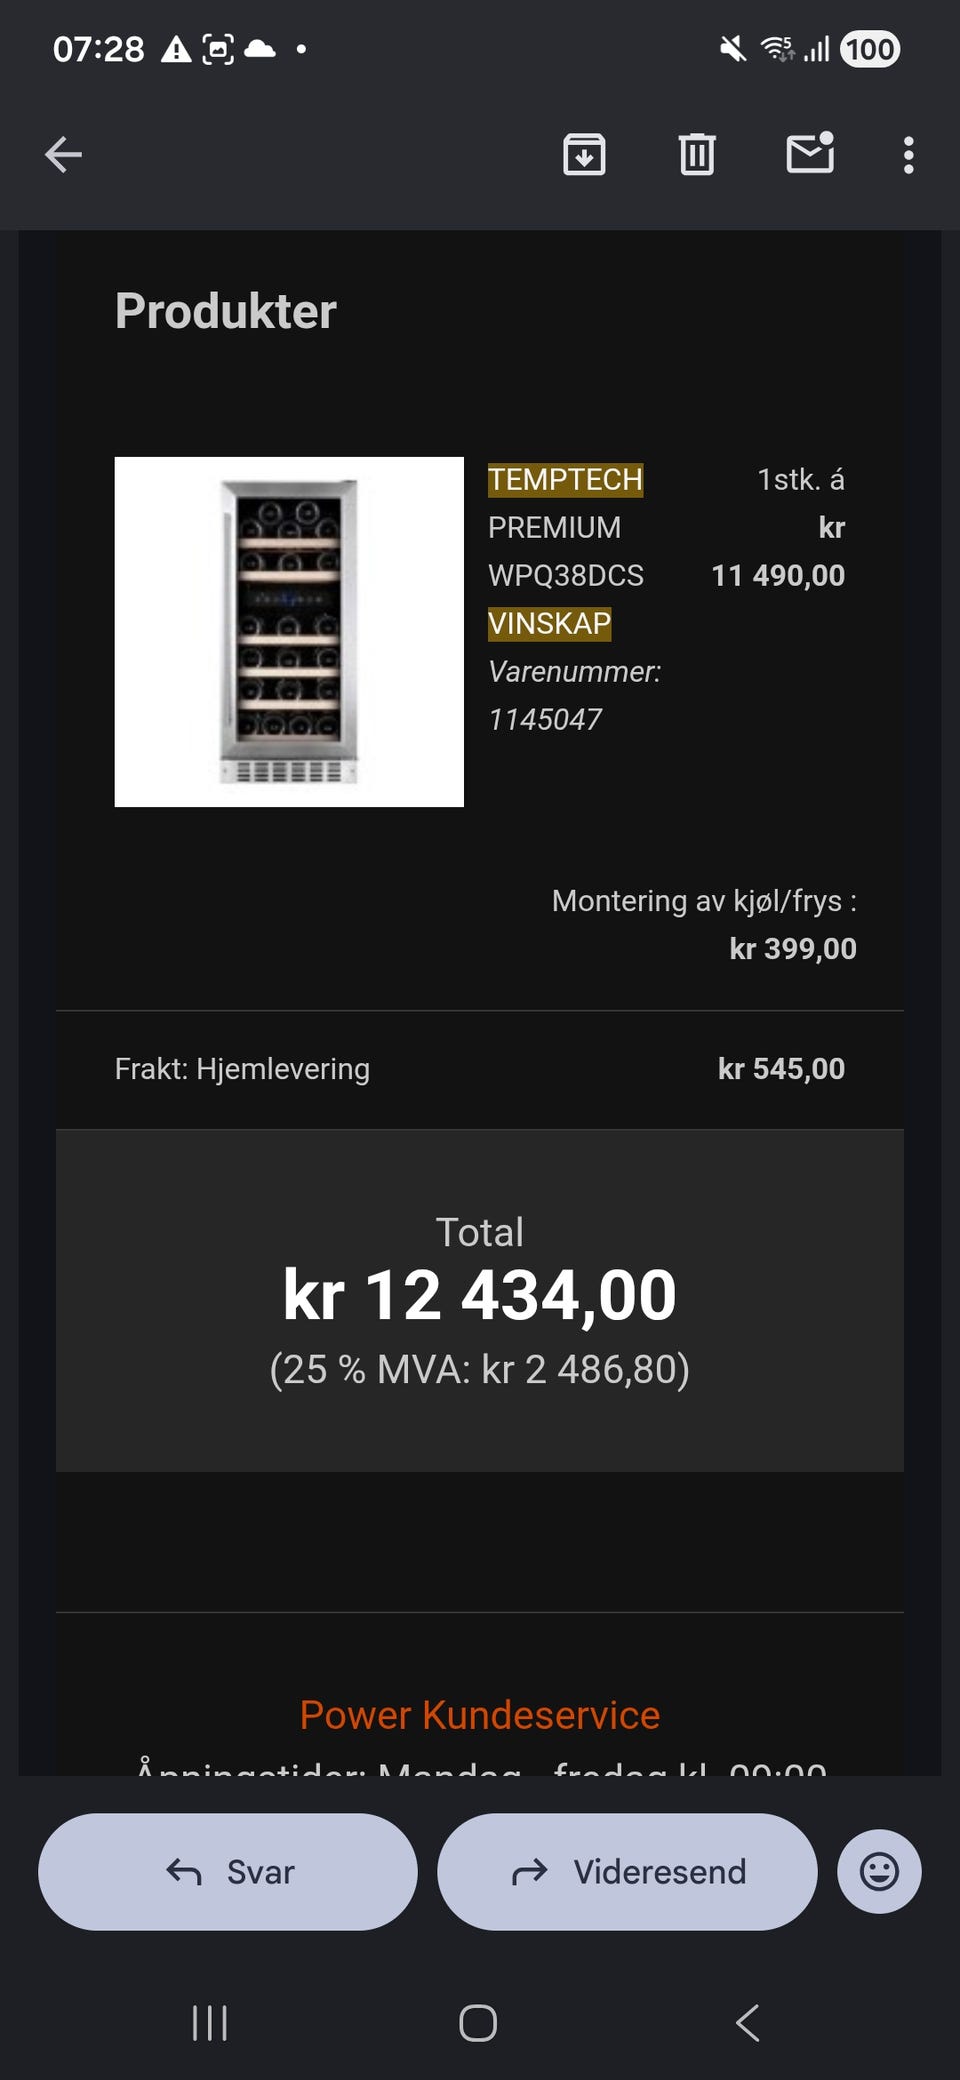Open the emoji reaction picker
Viewport: 960px width, 2080px height.
tap(879, 1871)
